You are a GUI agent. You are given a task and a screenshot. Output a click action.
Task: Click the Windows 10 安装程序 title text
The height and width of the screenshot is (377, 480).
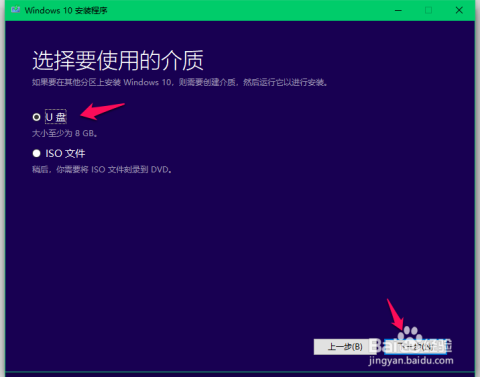(66, 10)
